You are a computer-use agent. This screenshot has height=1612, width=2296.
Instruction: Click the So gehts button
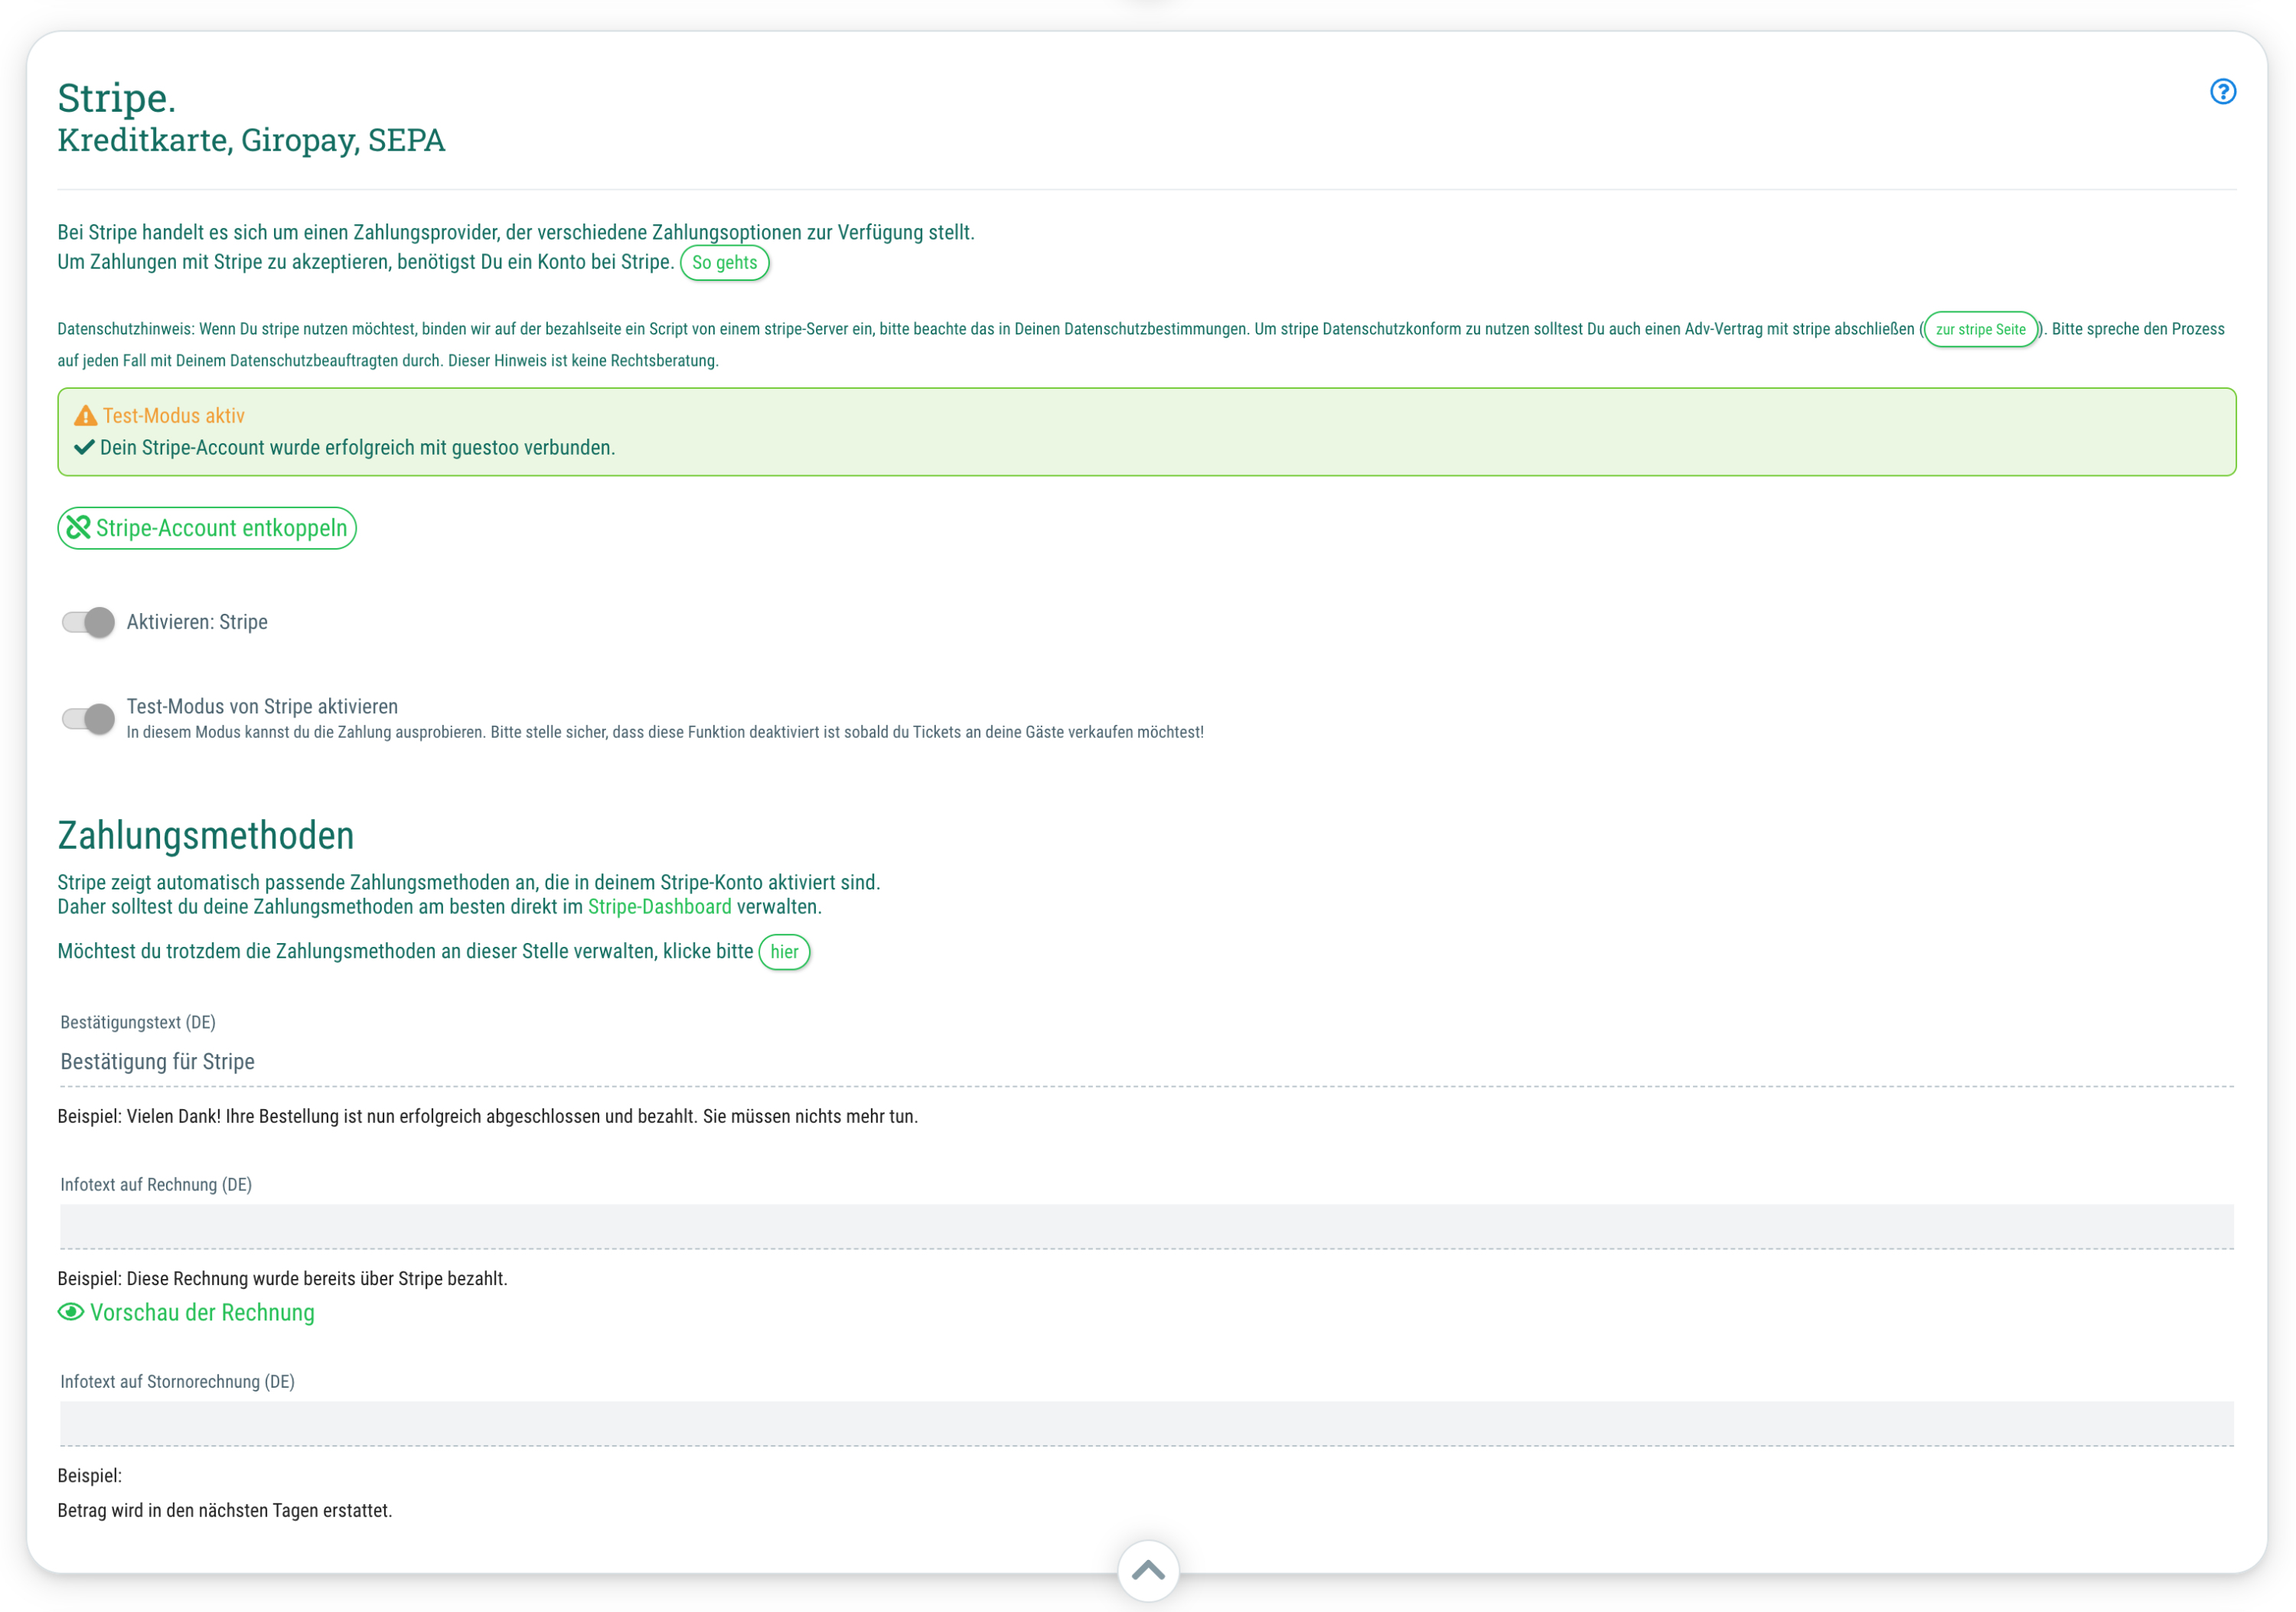[725, 263]
